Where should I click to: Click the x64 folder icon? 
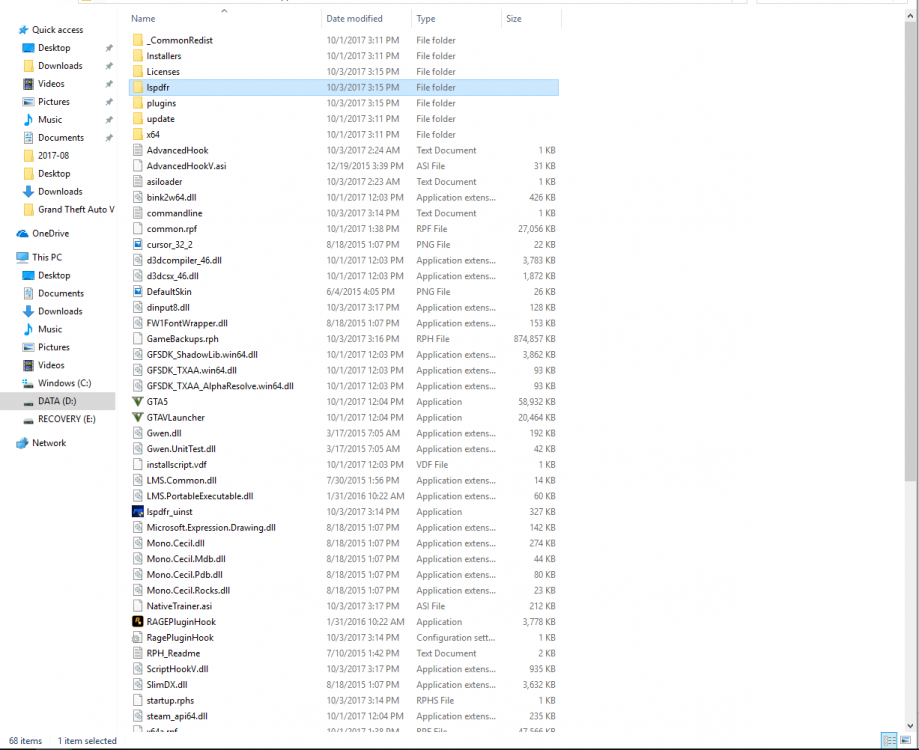(x=138, y=134)
